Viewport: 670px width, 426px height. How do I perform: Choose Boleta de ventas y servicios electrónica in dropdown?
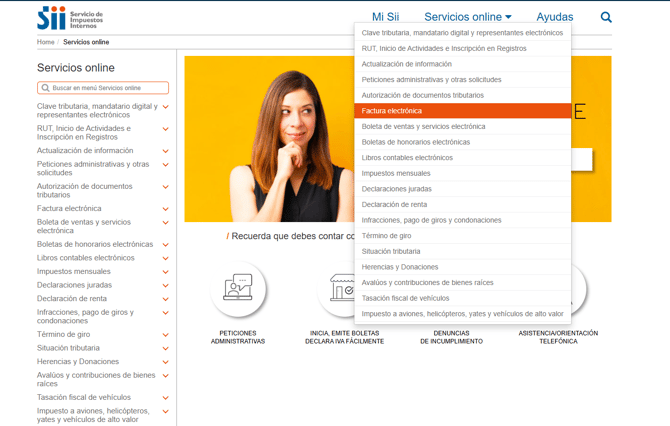(462, 126)
